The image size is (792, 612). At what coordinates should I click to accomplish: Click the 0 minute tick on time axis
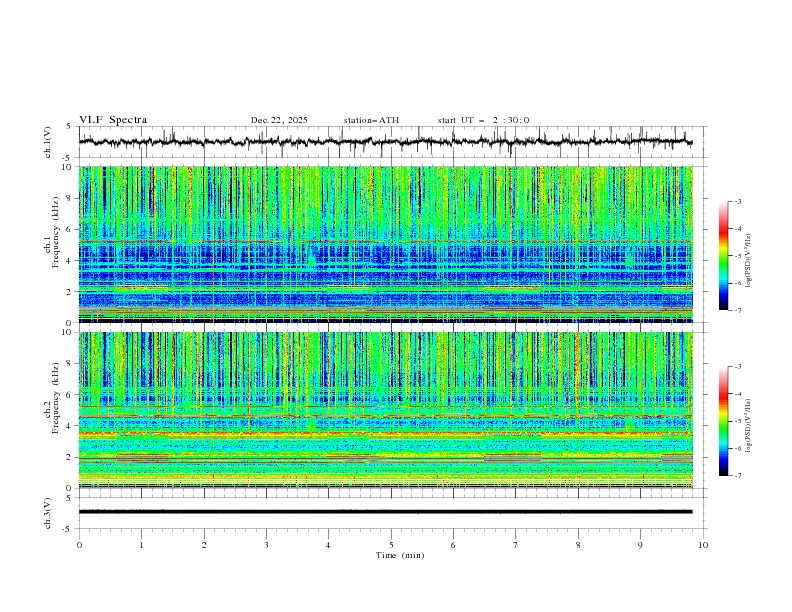pyautogui.click(x=79, y=545)
